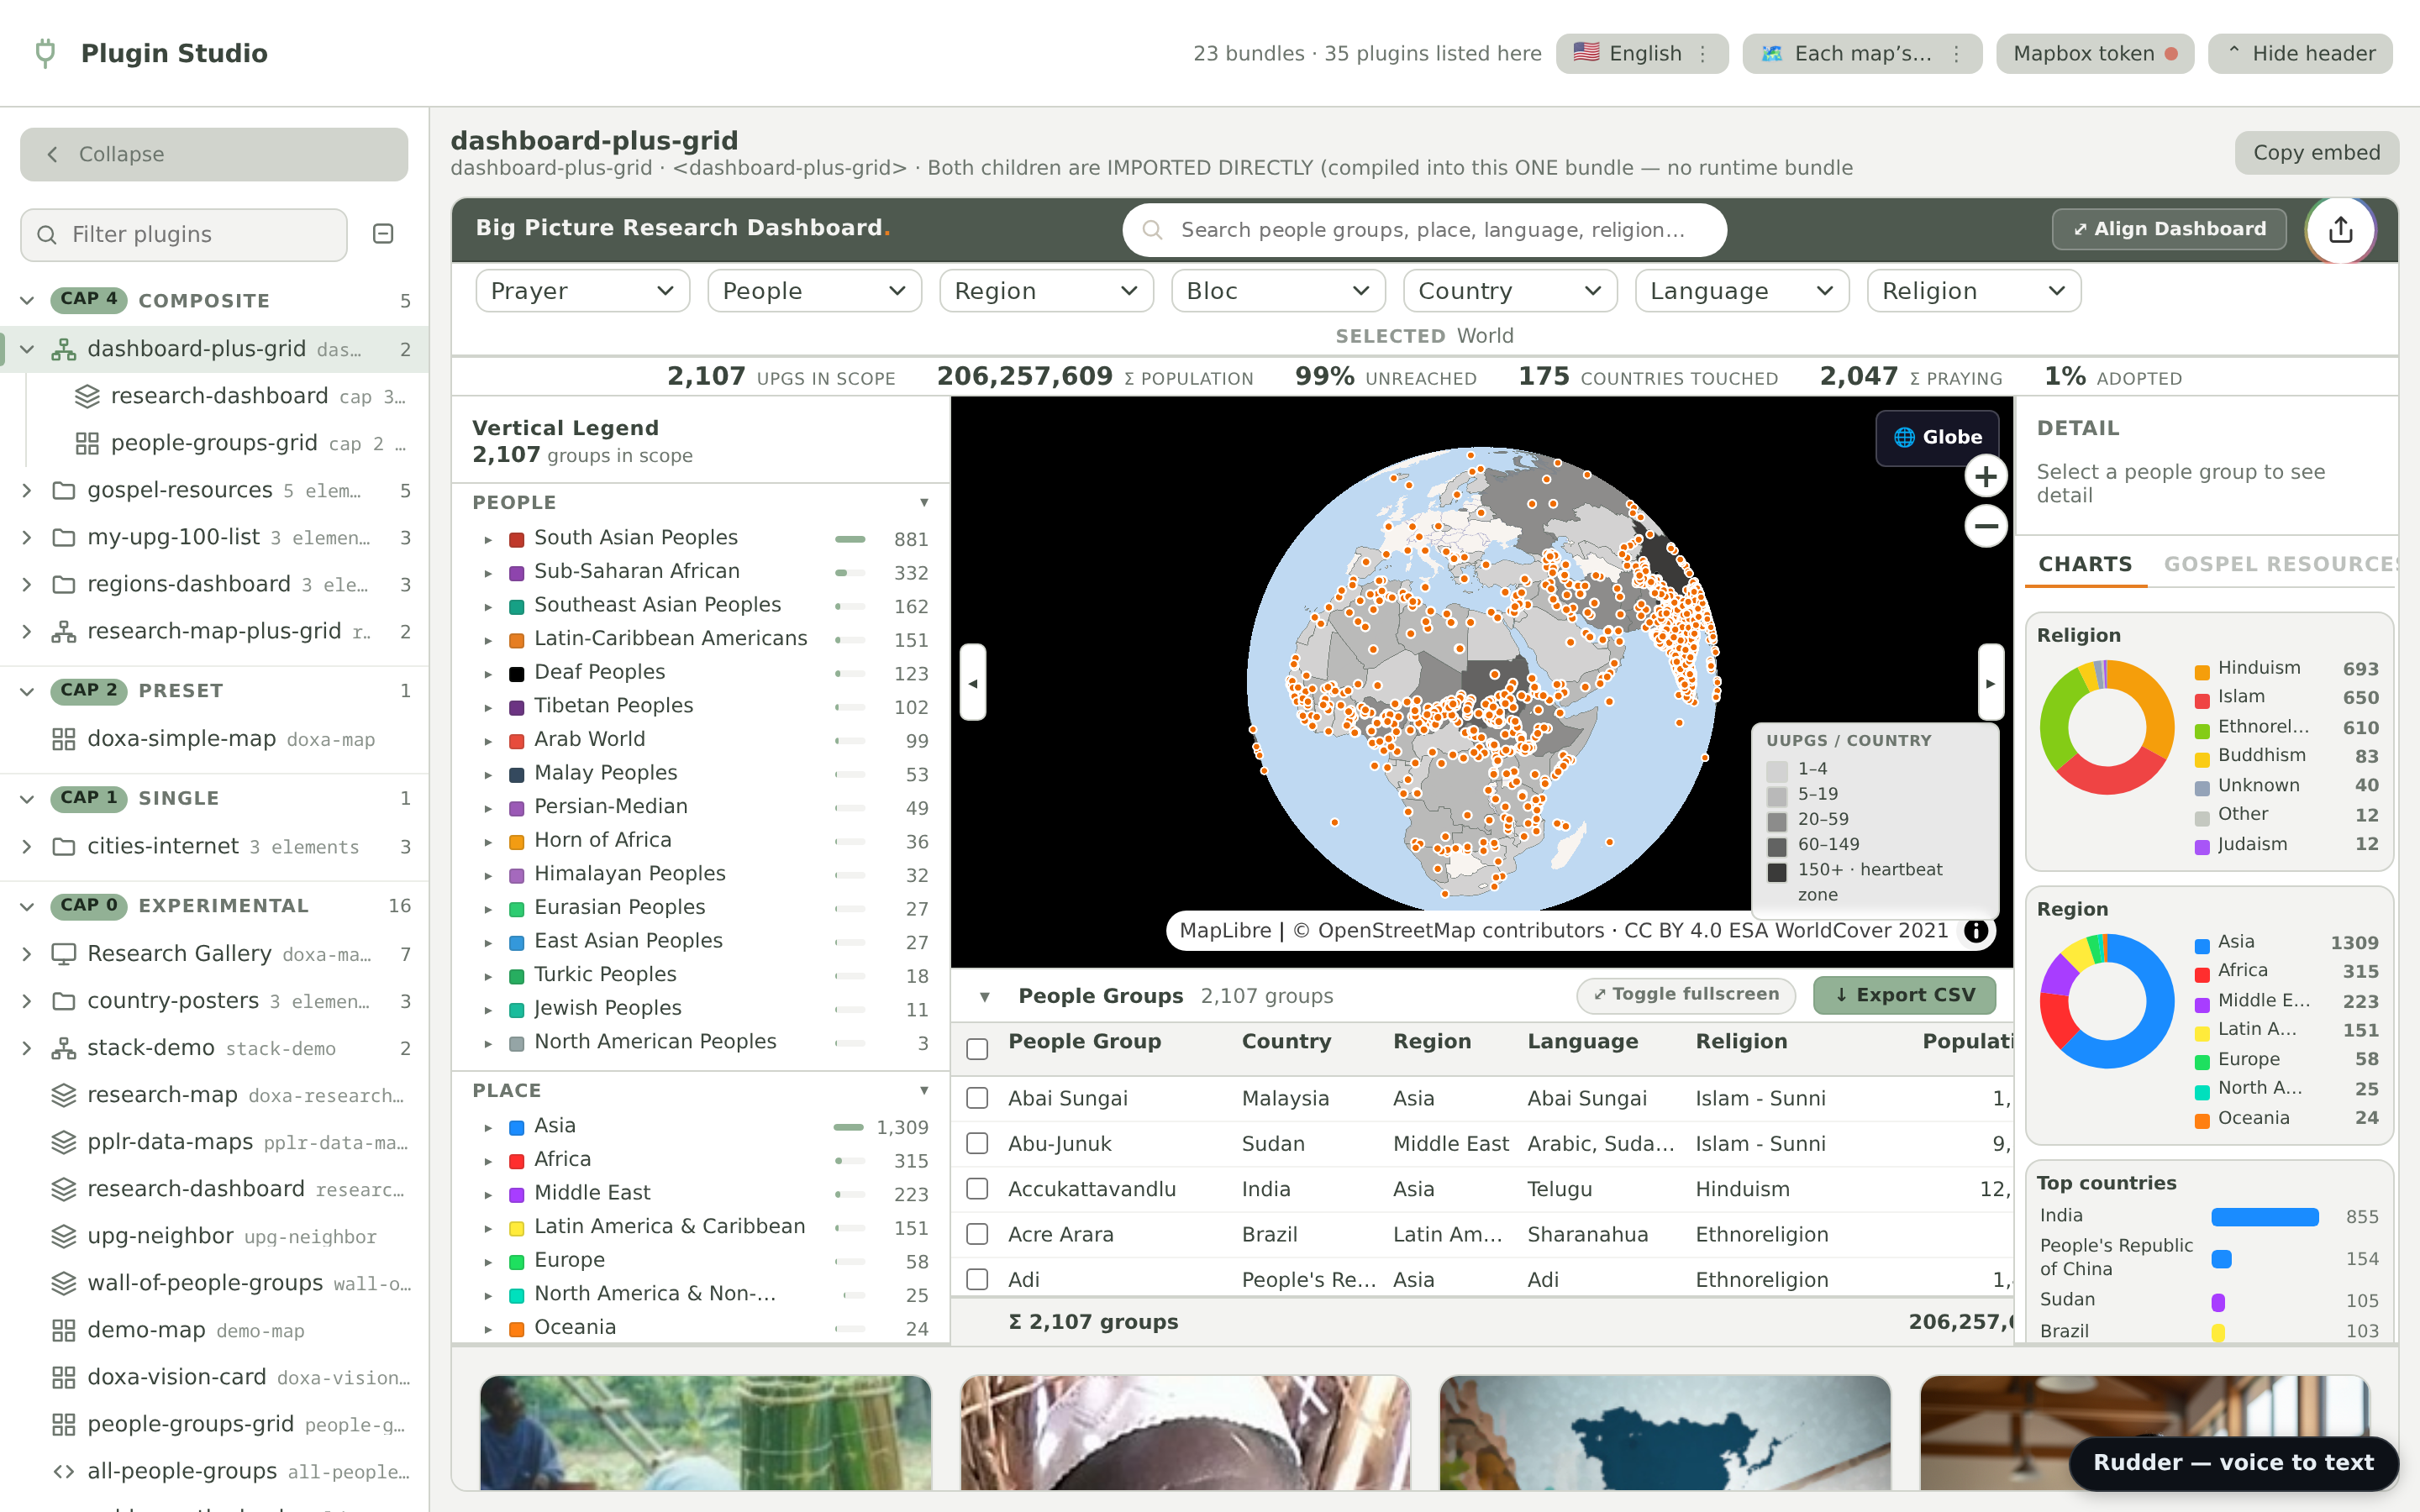Select the Charts tab
Screen dimensions: 2420x1512
pos(2085,564)
